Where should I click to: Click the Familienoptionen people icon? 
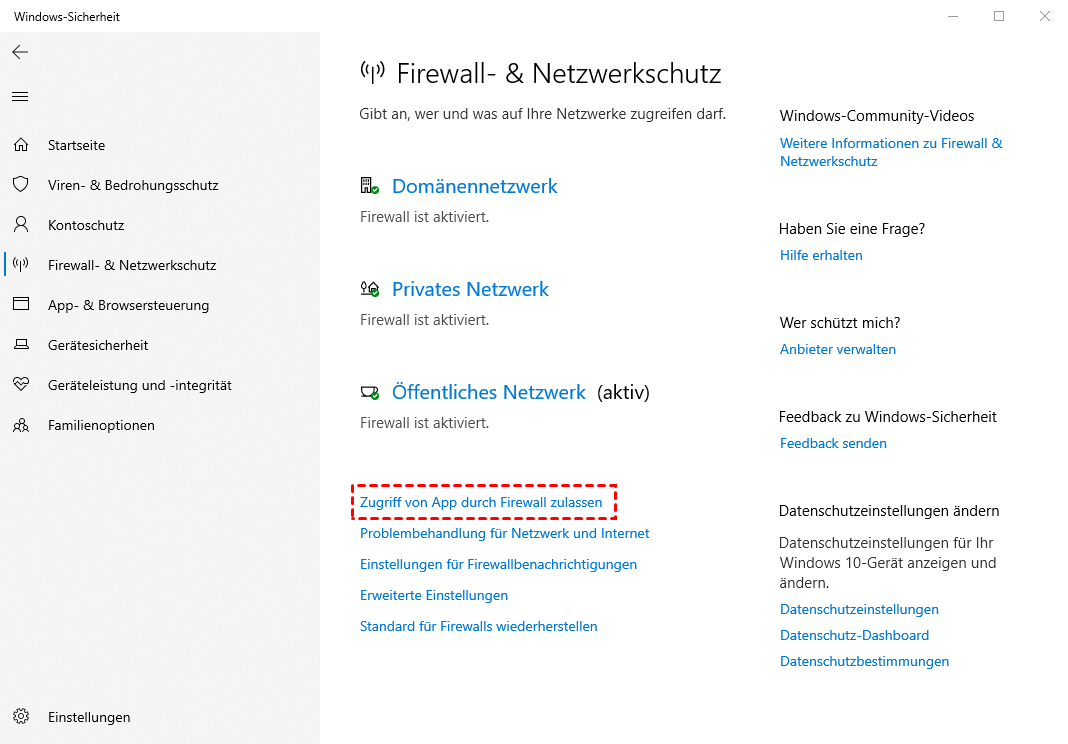[x=20, y=425]
